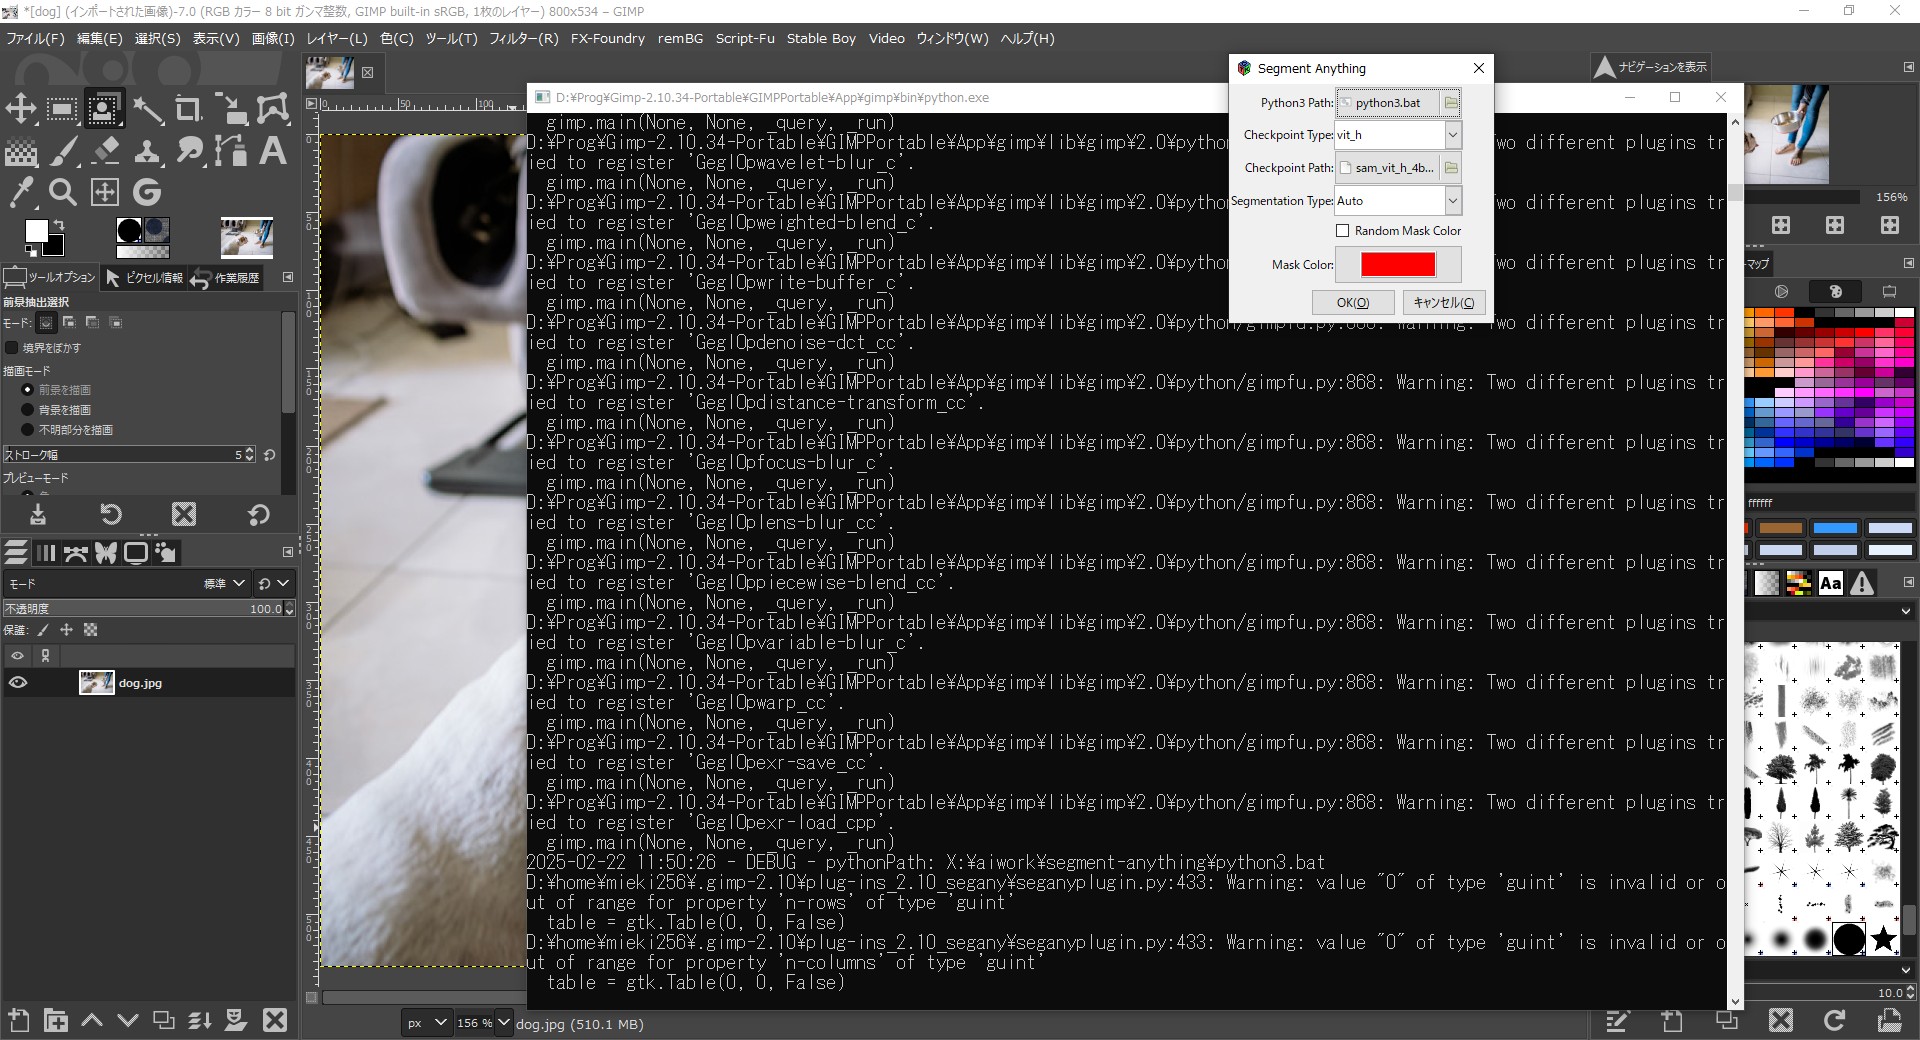Activate the Color Picker eyedropper tool
The width and height of the screenshot is (1920, 1040).
21,192
